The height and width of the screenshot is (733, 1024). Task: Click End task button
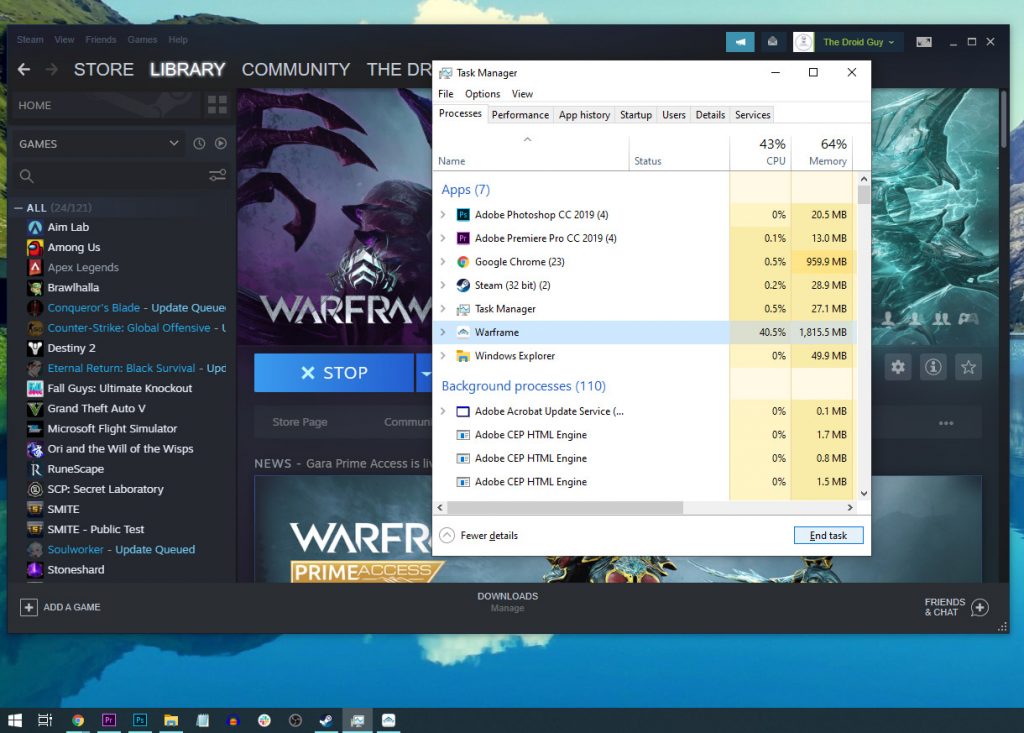[828, 535]
